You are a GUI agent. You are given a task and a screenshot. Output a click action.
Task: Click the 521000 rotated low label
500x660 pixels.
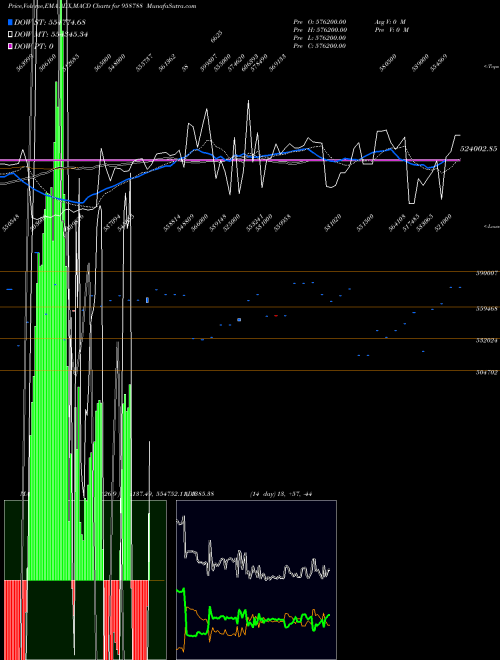pyautogui.click(x=443, y=222)
